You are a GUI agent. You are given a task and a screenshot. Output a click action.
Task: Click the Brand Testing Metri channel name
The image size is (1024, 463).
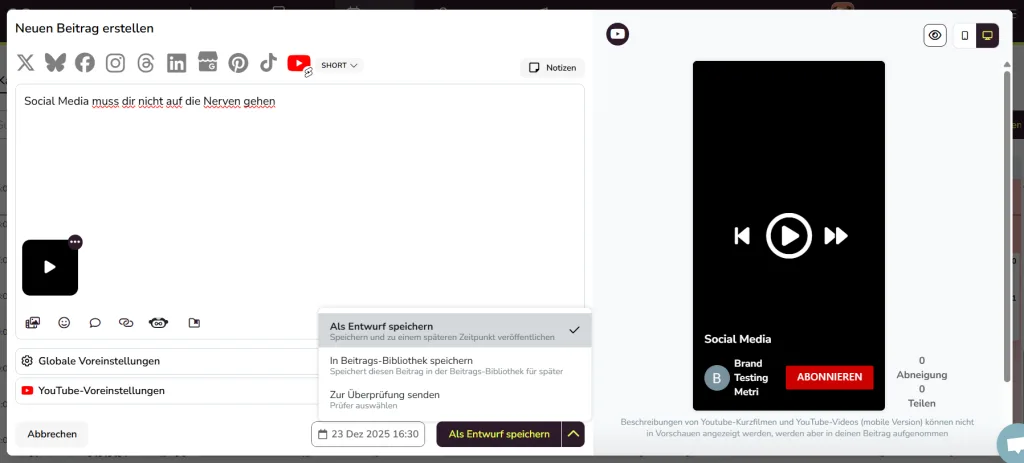(751, 377)
